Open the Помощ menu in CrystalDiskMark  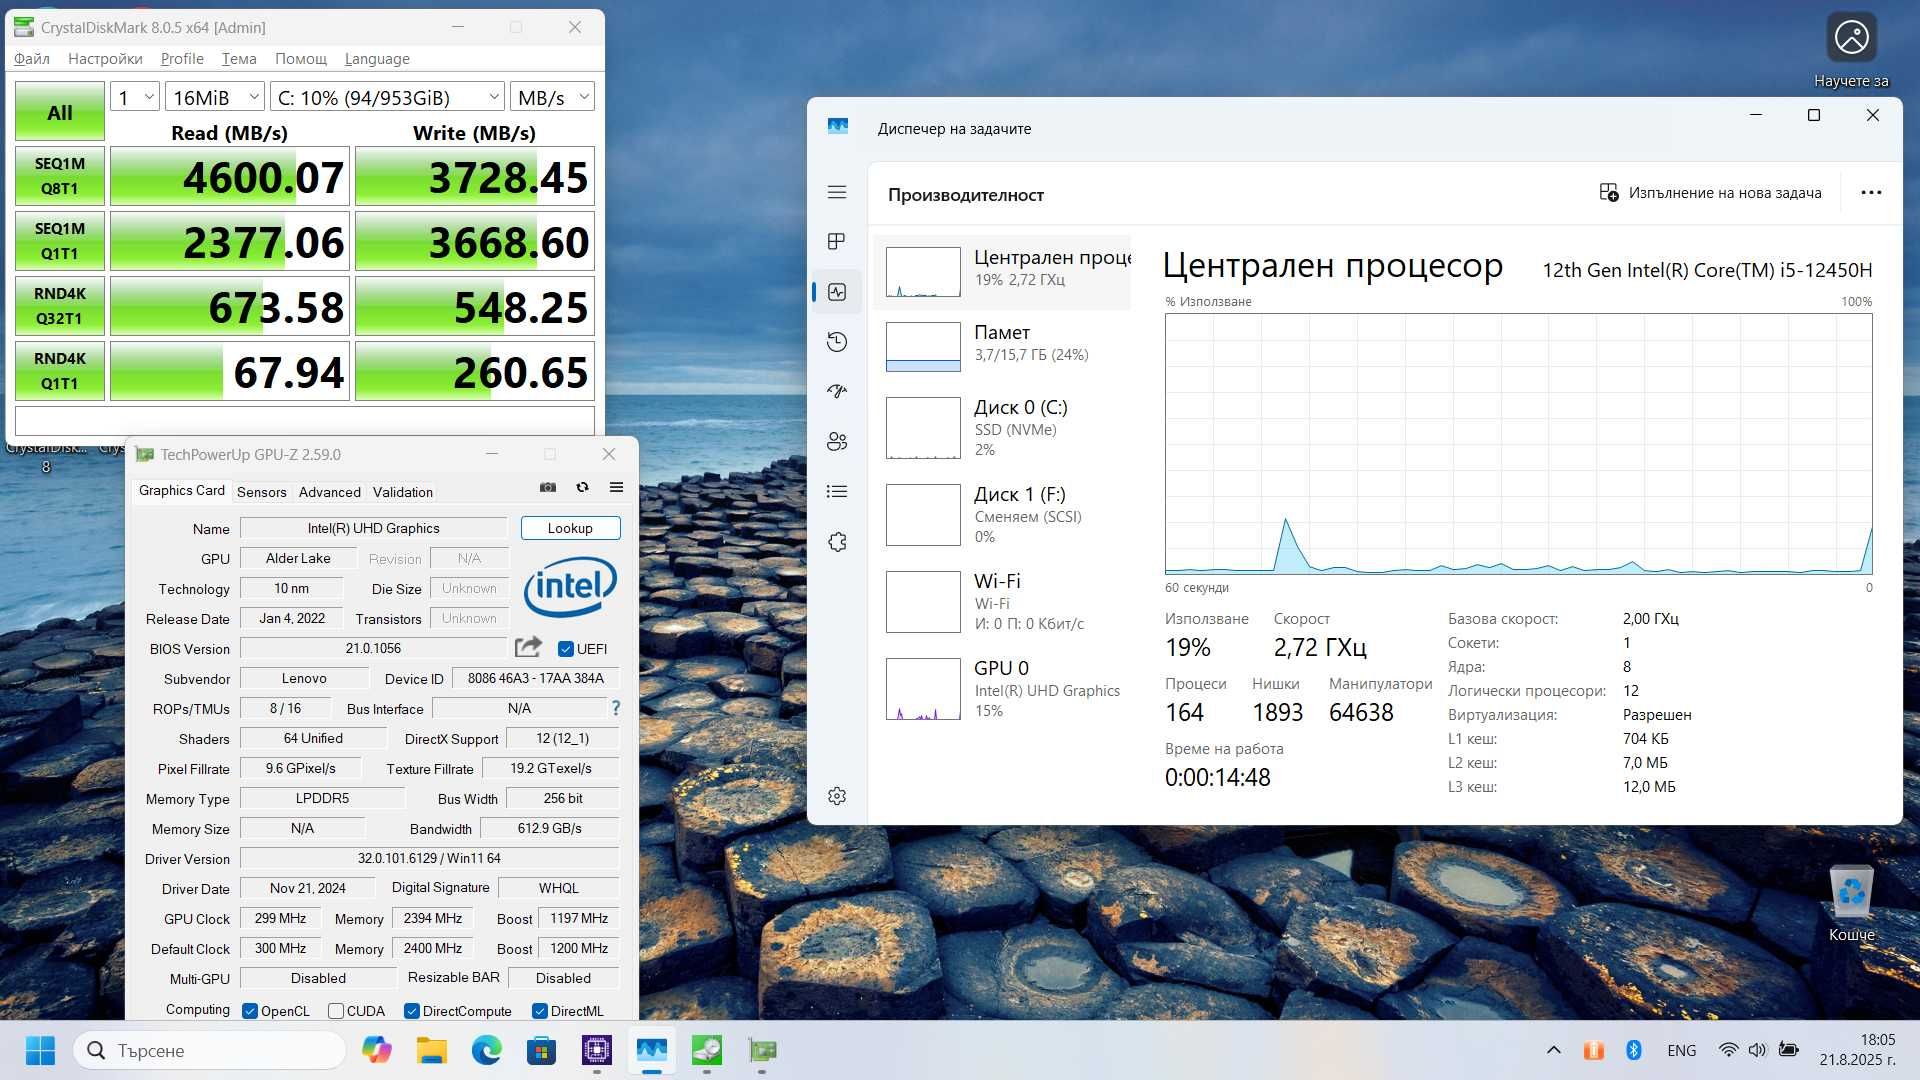(301, 59)
